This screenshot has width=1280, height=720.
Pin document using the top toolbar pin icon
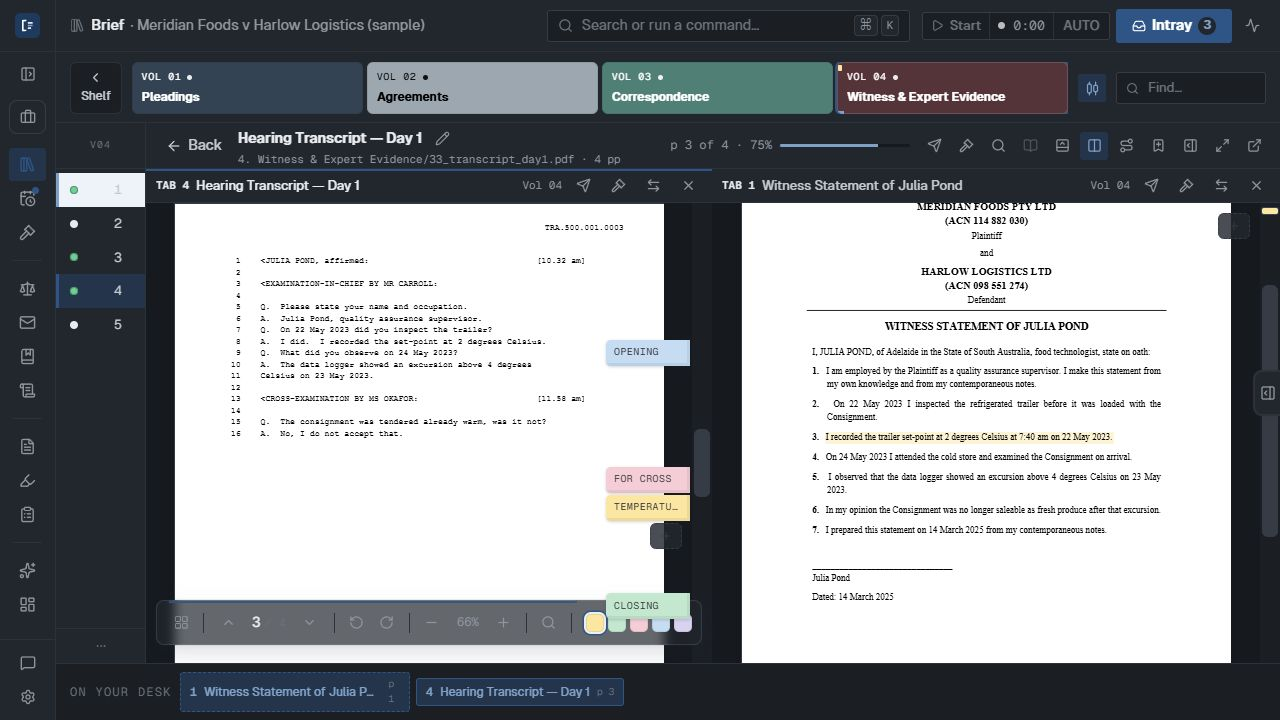pos(966,145)
